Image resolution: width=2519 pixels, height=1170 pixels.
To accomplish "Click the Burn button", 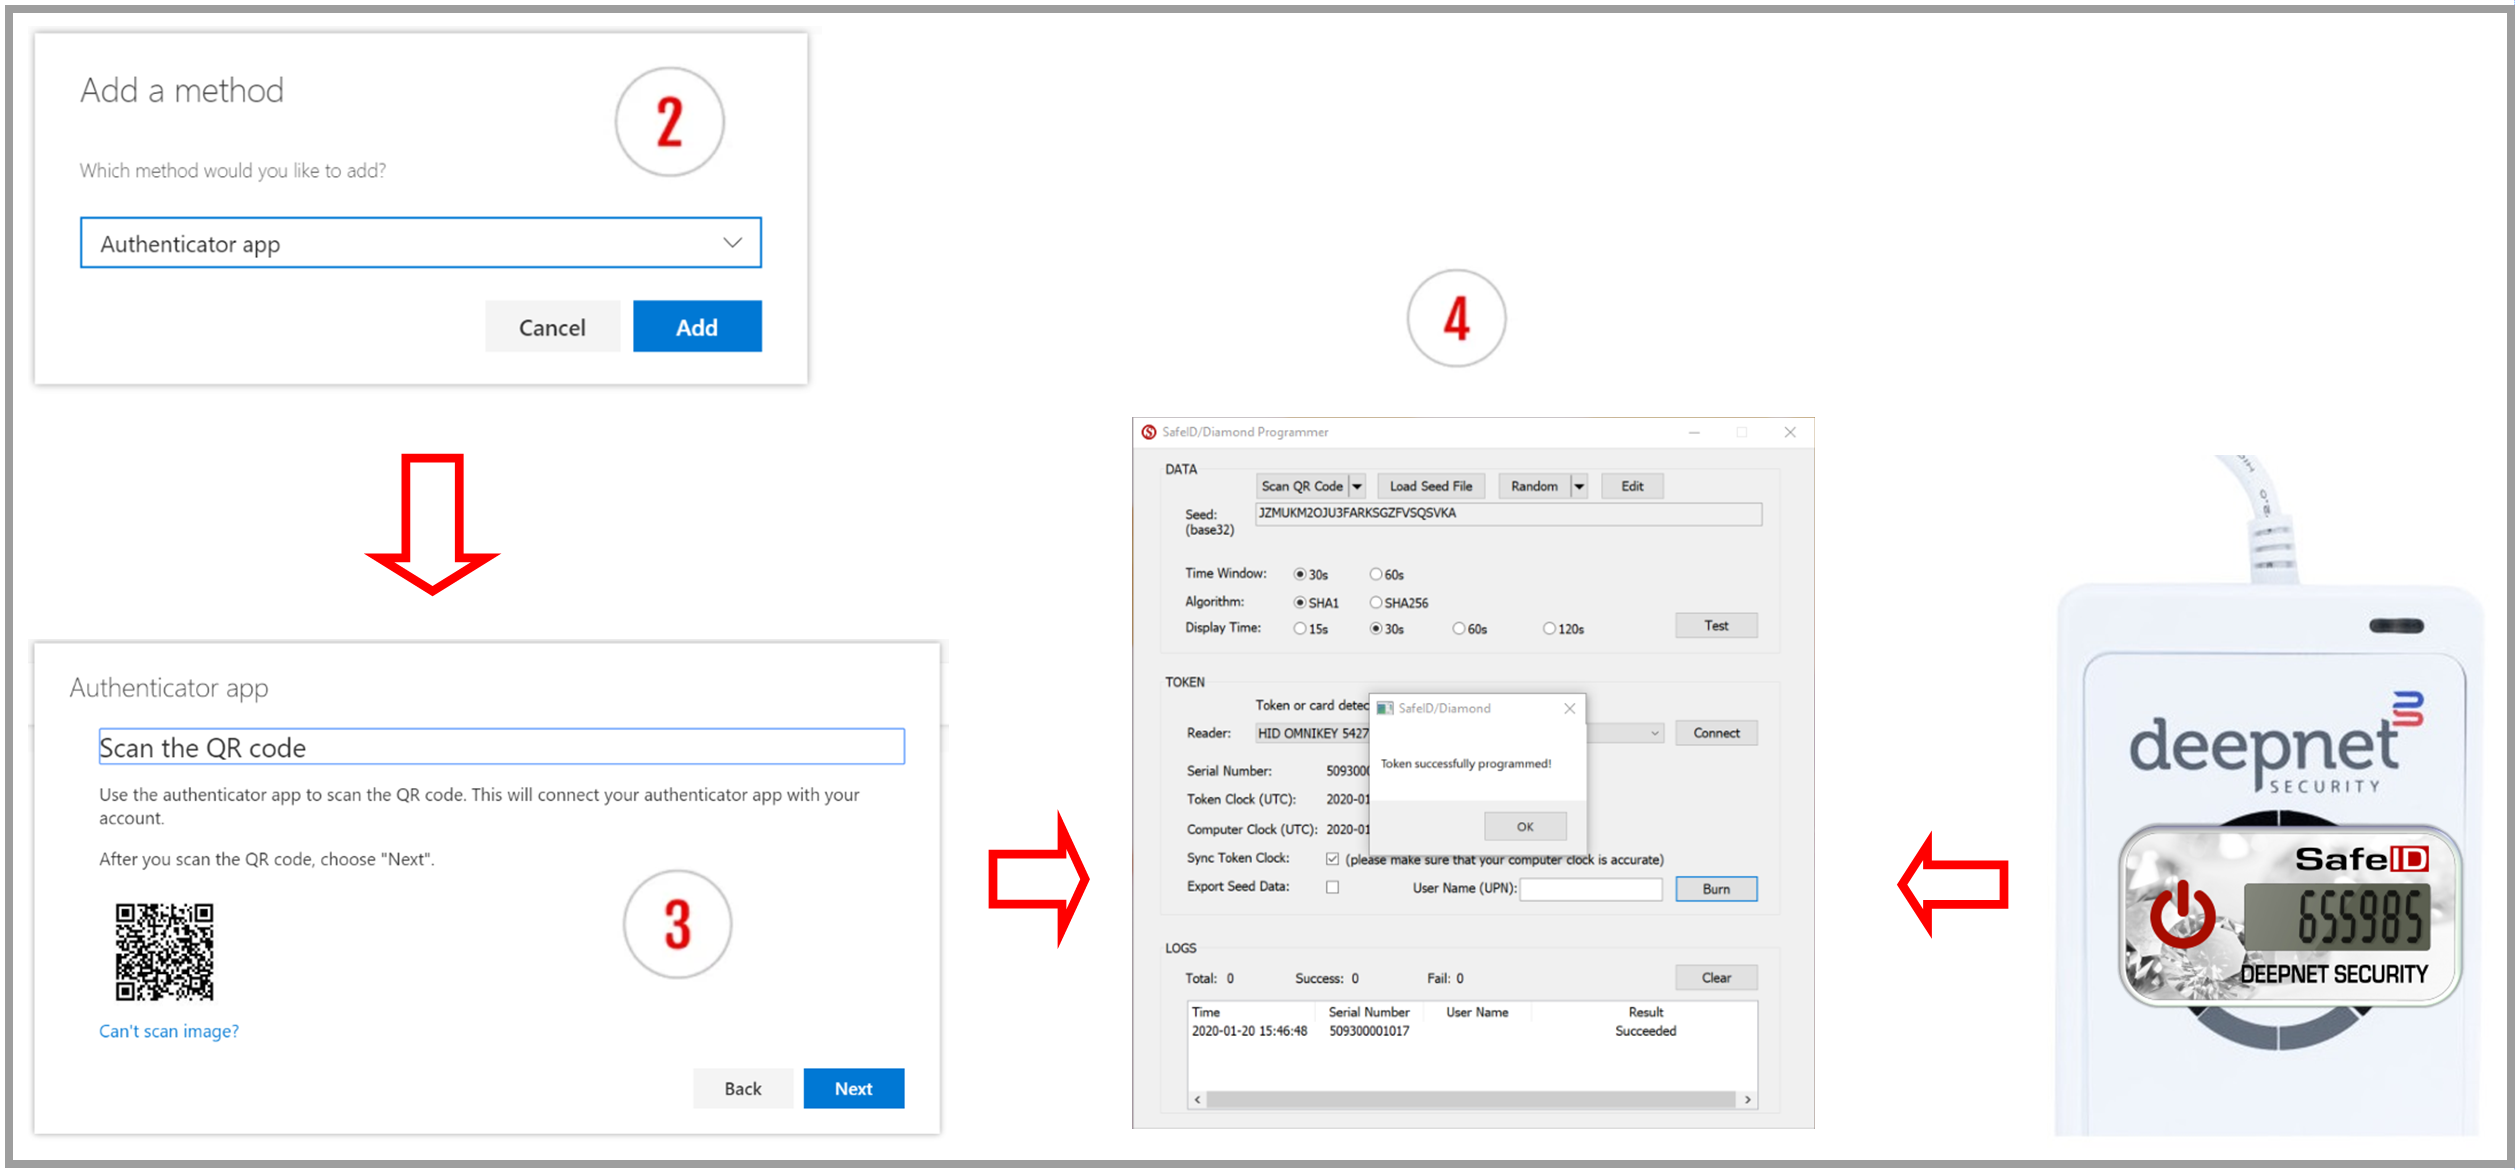I will (x=1716, y=889).
